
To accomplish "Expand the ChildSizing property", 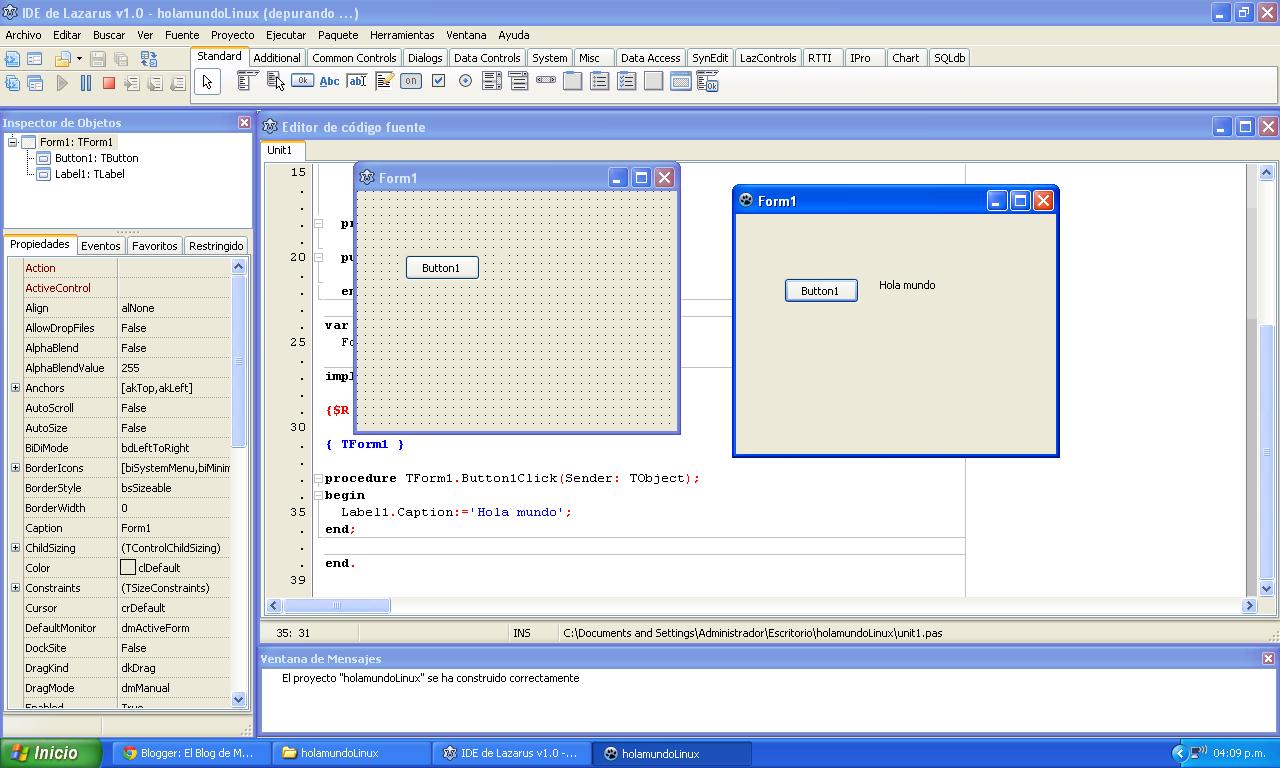I will pyautogui.click(x=15, y=548).
